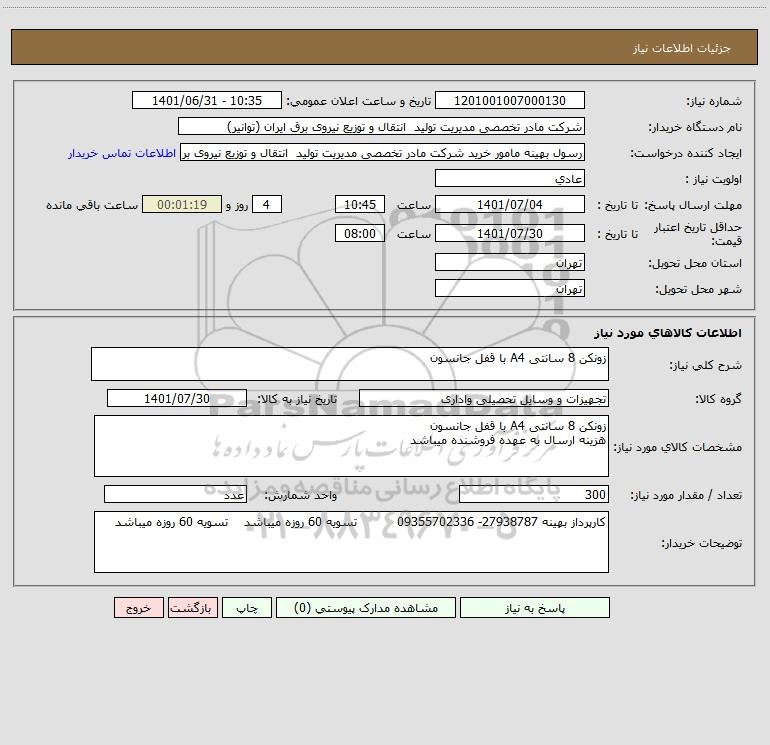Image resolution: width=770 pixels, height=745 pixels.
Task: Click the تاریخ نیاز به کالا field
Action: point(177,398)
